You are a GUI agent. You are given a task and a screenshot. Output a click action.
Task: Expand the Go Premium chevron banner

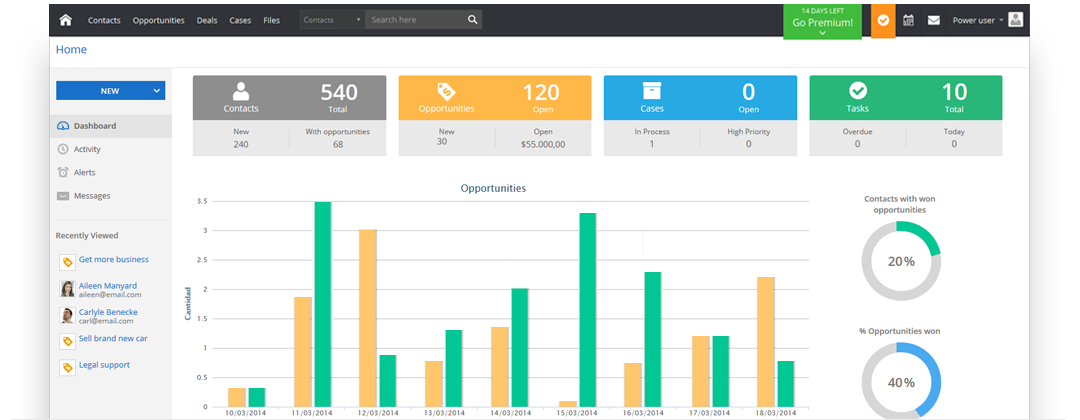[x=822, y=33]
